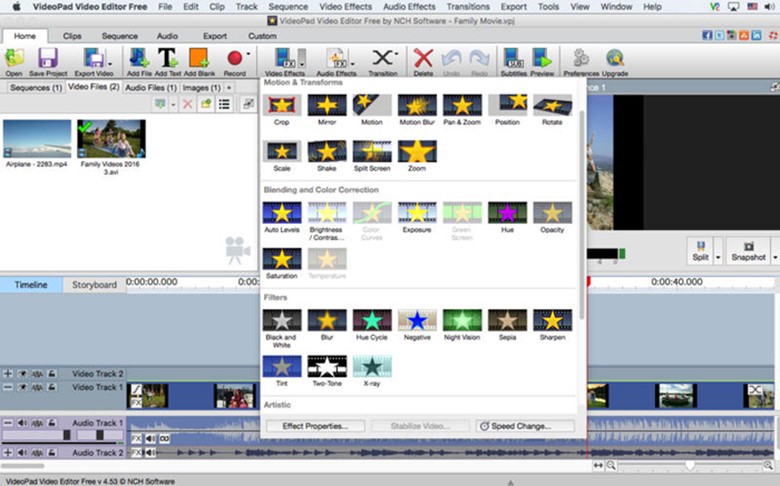Click the Snapshot button
The image size is (780, 486).
coord(748,251)
